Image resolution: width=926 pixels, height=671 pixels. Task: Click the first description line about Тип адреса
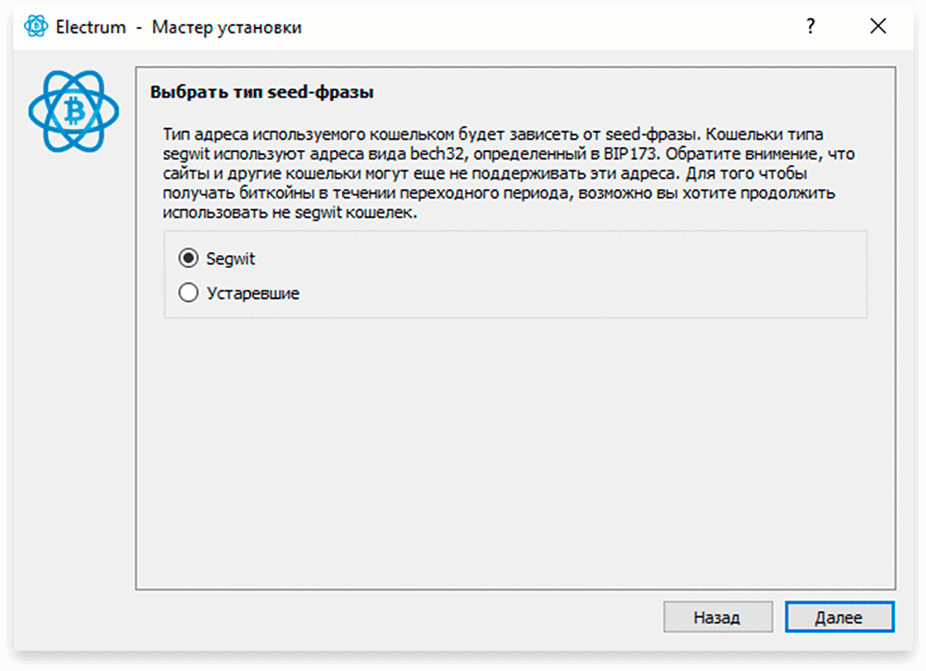493,134
